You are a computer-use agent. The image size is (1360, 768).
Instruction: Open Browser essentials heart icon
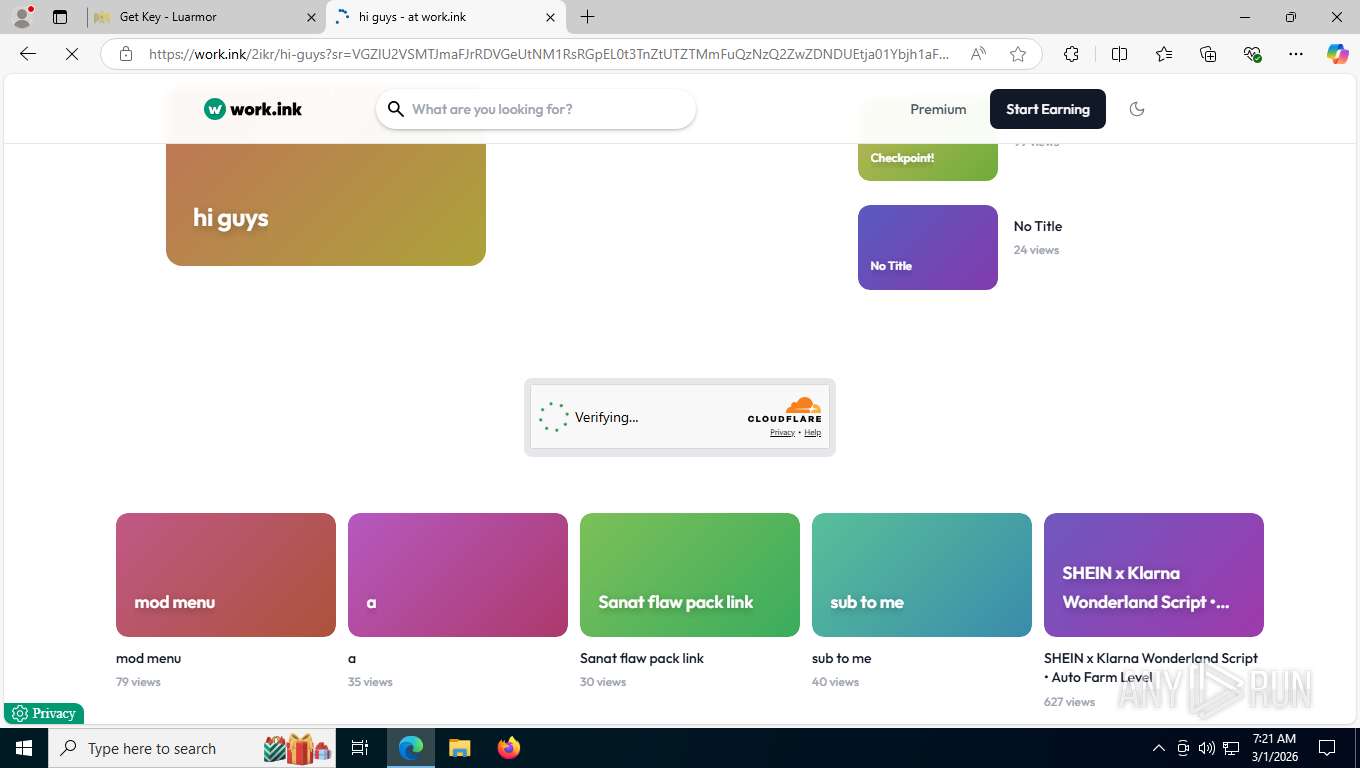click(x=1252, y=54)
